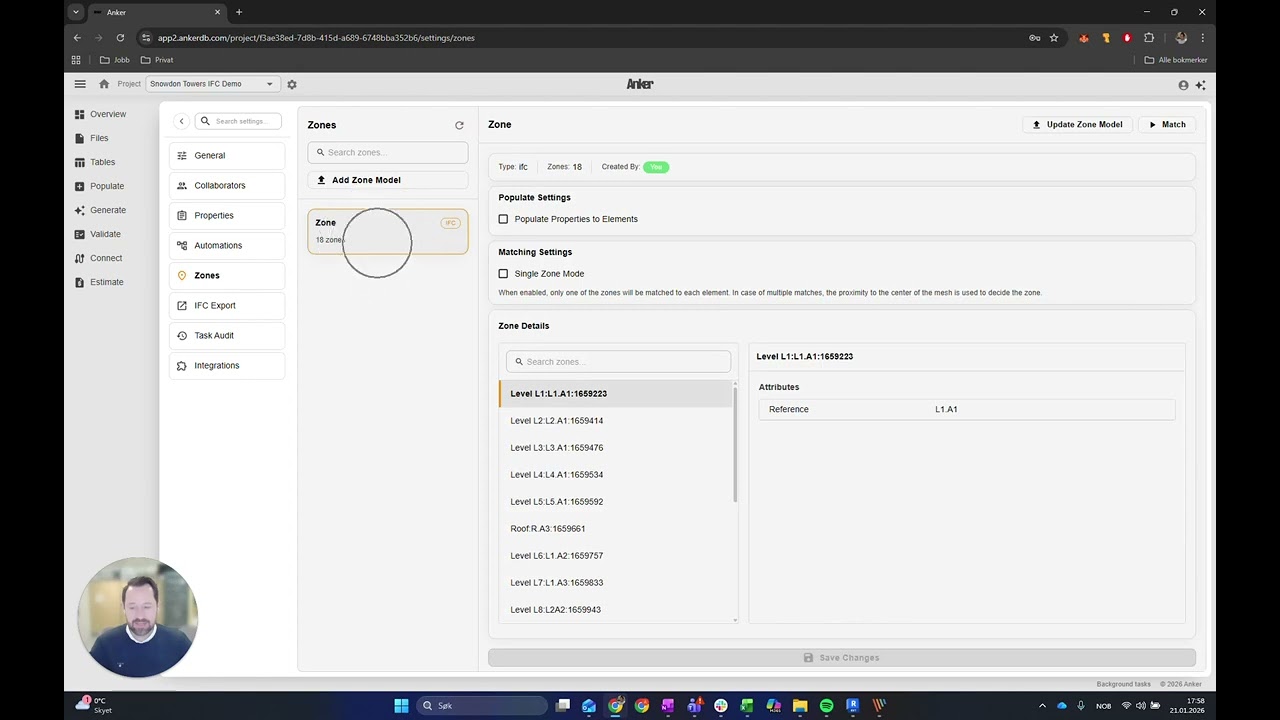Open Files in the left sidebar
This screenshot has width=1280, height=720.
point(92,138)
